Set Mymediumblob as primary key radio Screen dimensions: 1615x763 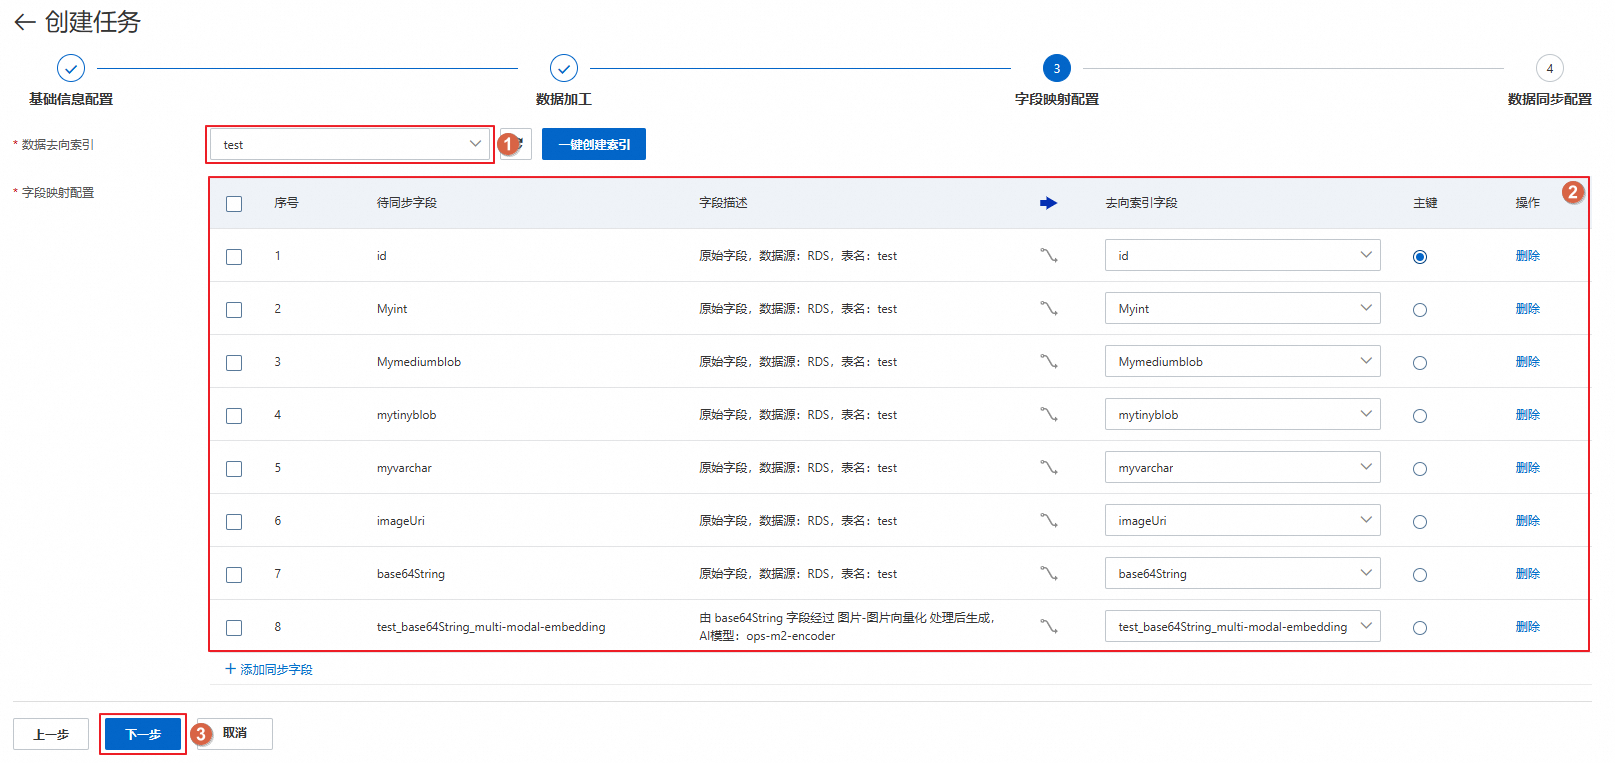pos(1420,363)
